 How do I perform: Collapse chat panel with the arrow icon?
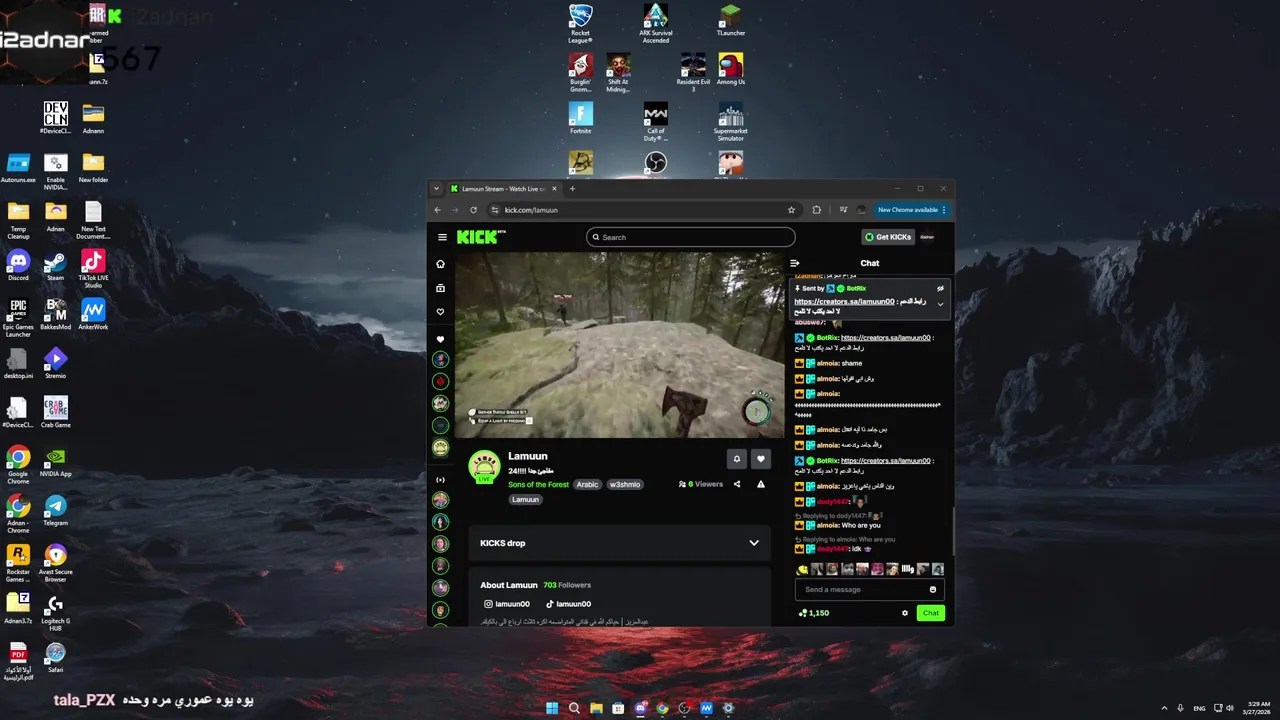[795, 263]
